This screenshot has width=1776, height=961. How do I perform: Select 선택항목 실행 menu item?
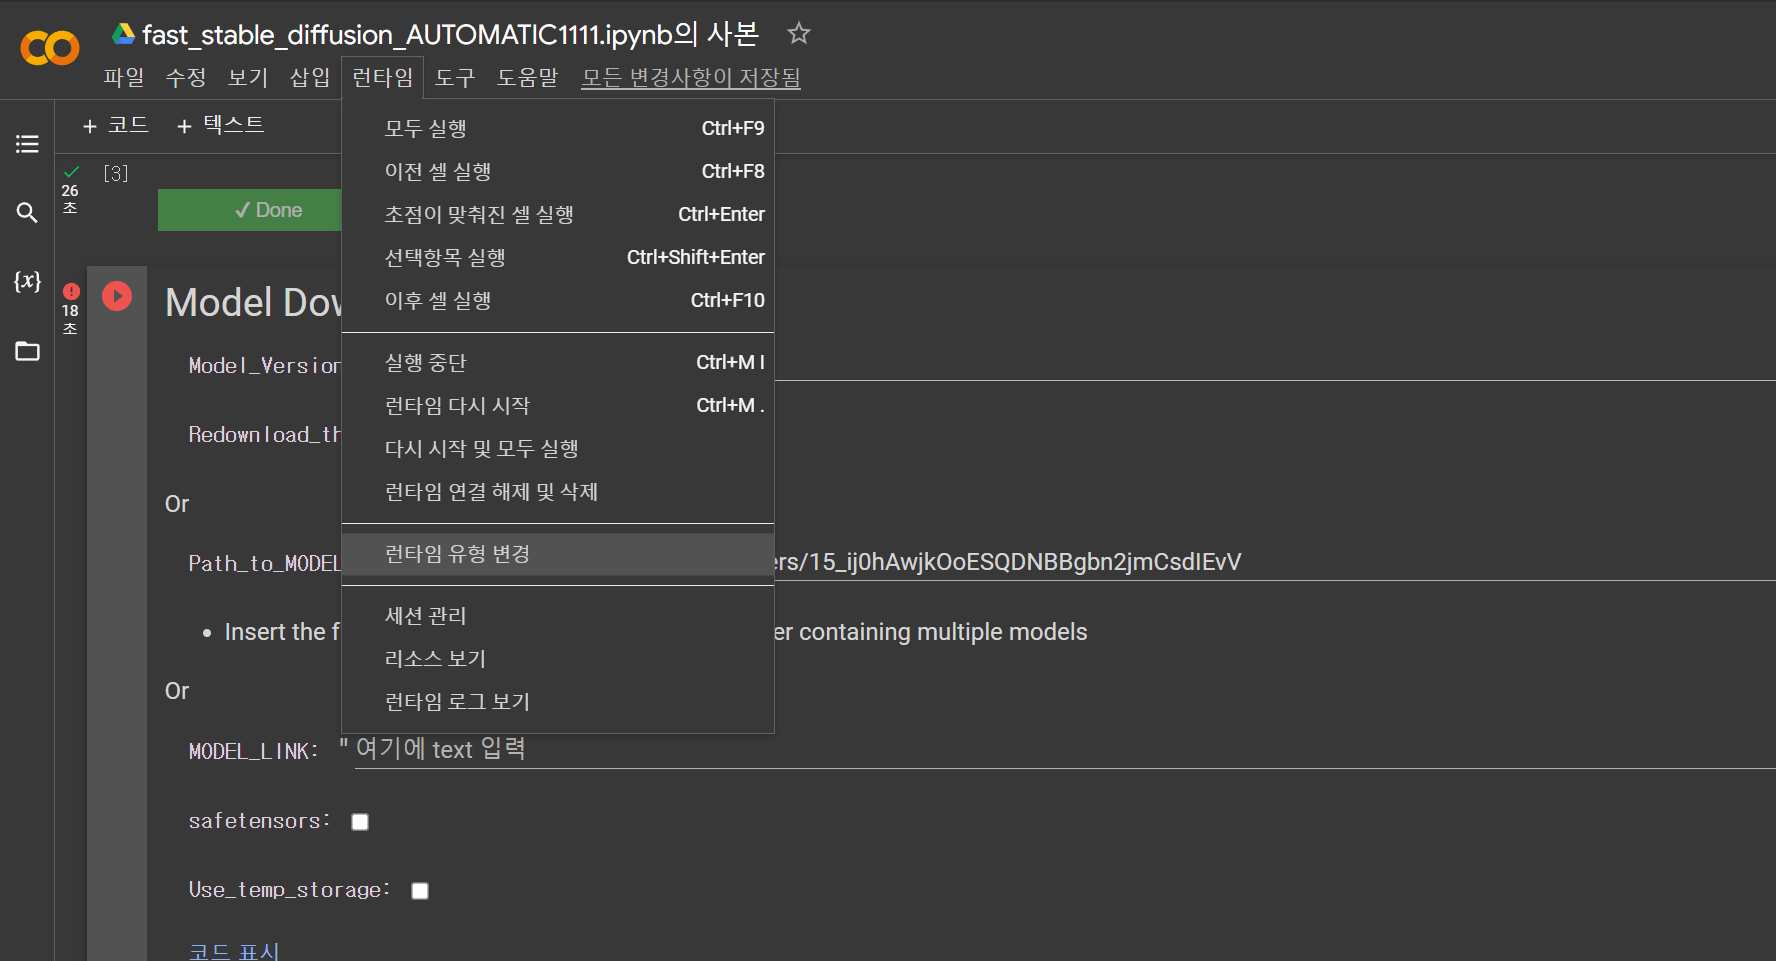pyautogui.click(x=558, y=257)
